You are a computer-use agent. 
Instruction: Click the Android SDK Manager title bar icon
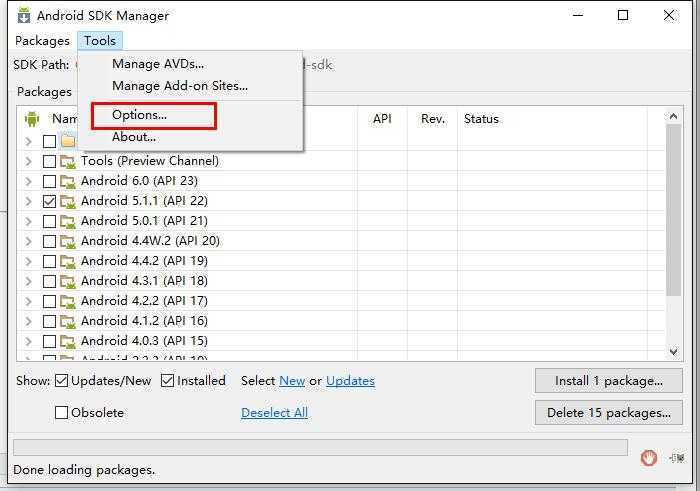point(23,15)
